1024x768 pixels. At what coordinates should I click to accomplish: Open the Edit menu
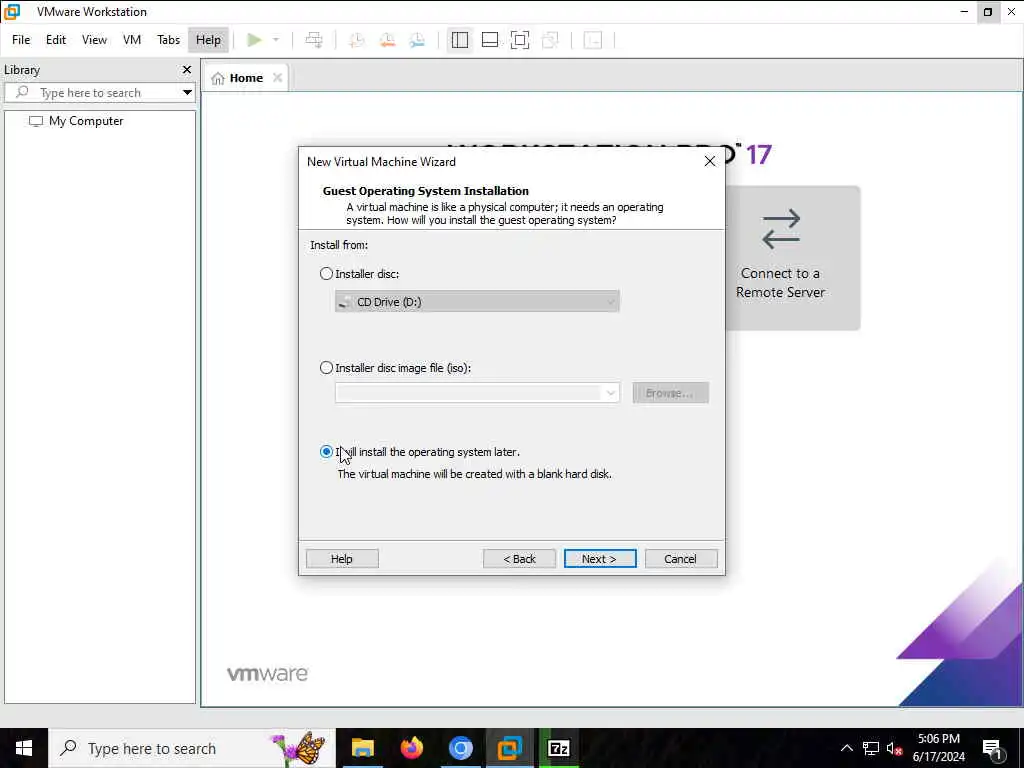click(56, 40)
